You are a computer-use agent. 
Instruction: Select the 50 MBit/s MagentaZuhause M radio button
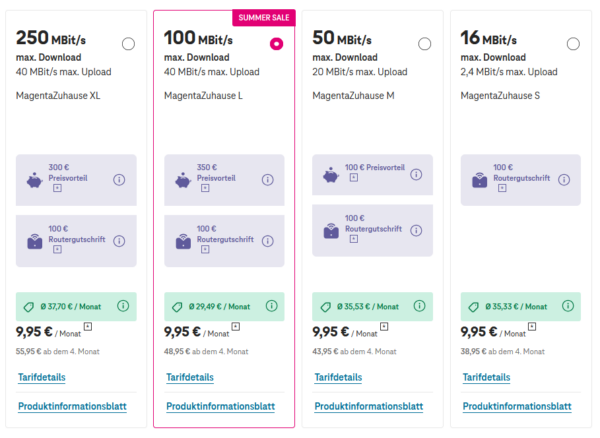tap(424, 44)
